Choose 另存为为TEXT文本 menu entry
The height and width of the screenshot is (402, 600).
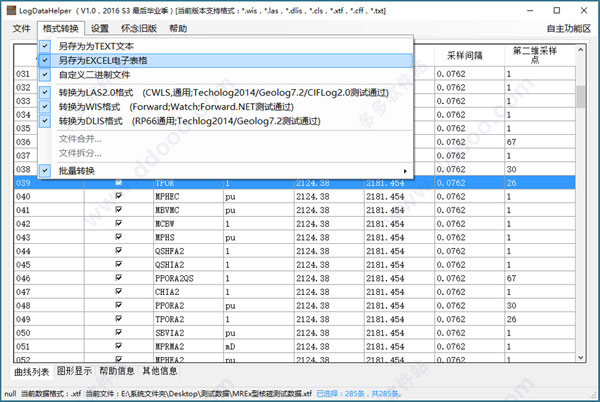coord(226,46)
